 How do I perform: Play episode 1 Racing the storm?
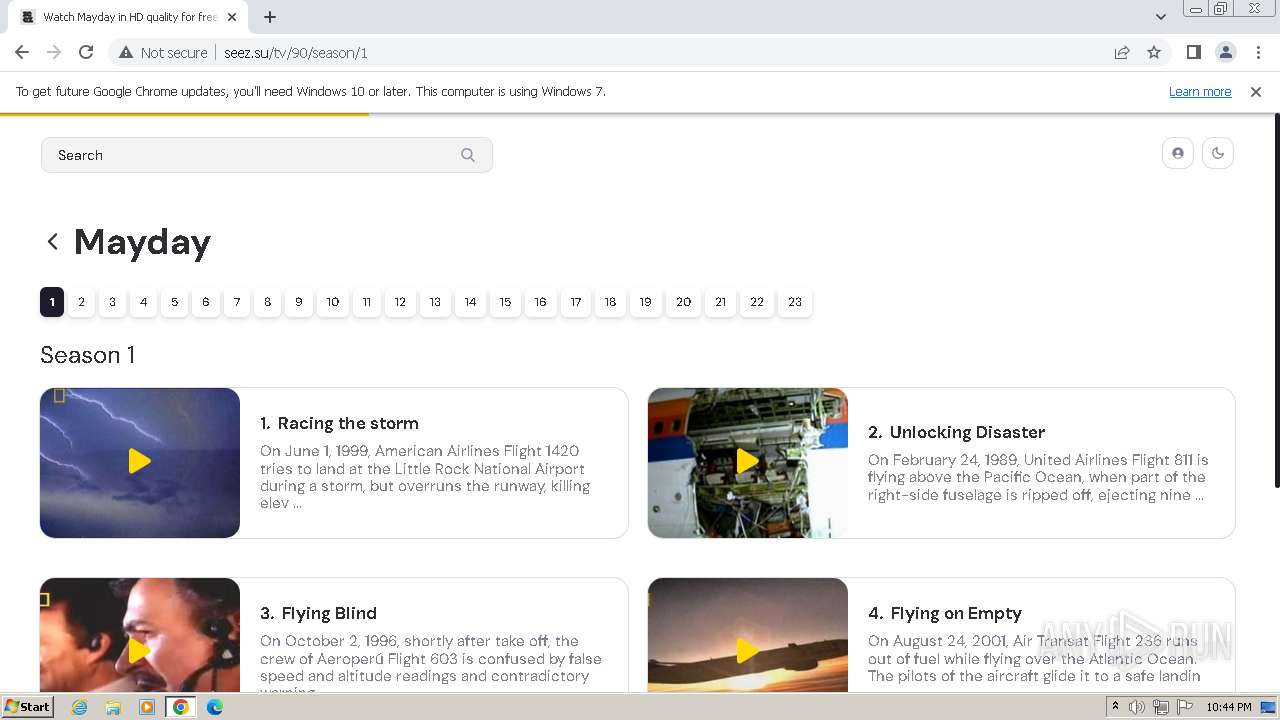140,462
